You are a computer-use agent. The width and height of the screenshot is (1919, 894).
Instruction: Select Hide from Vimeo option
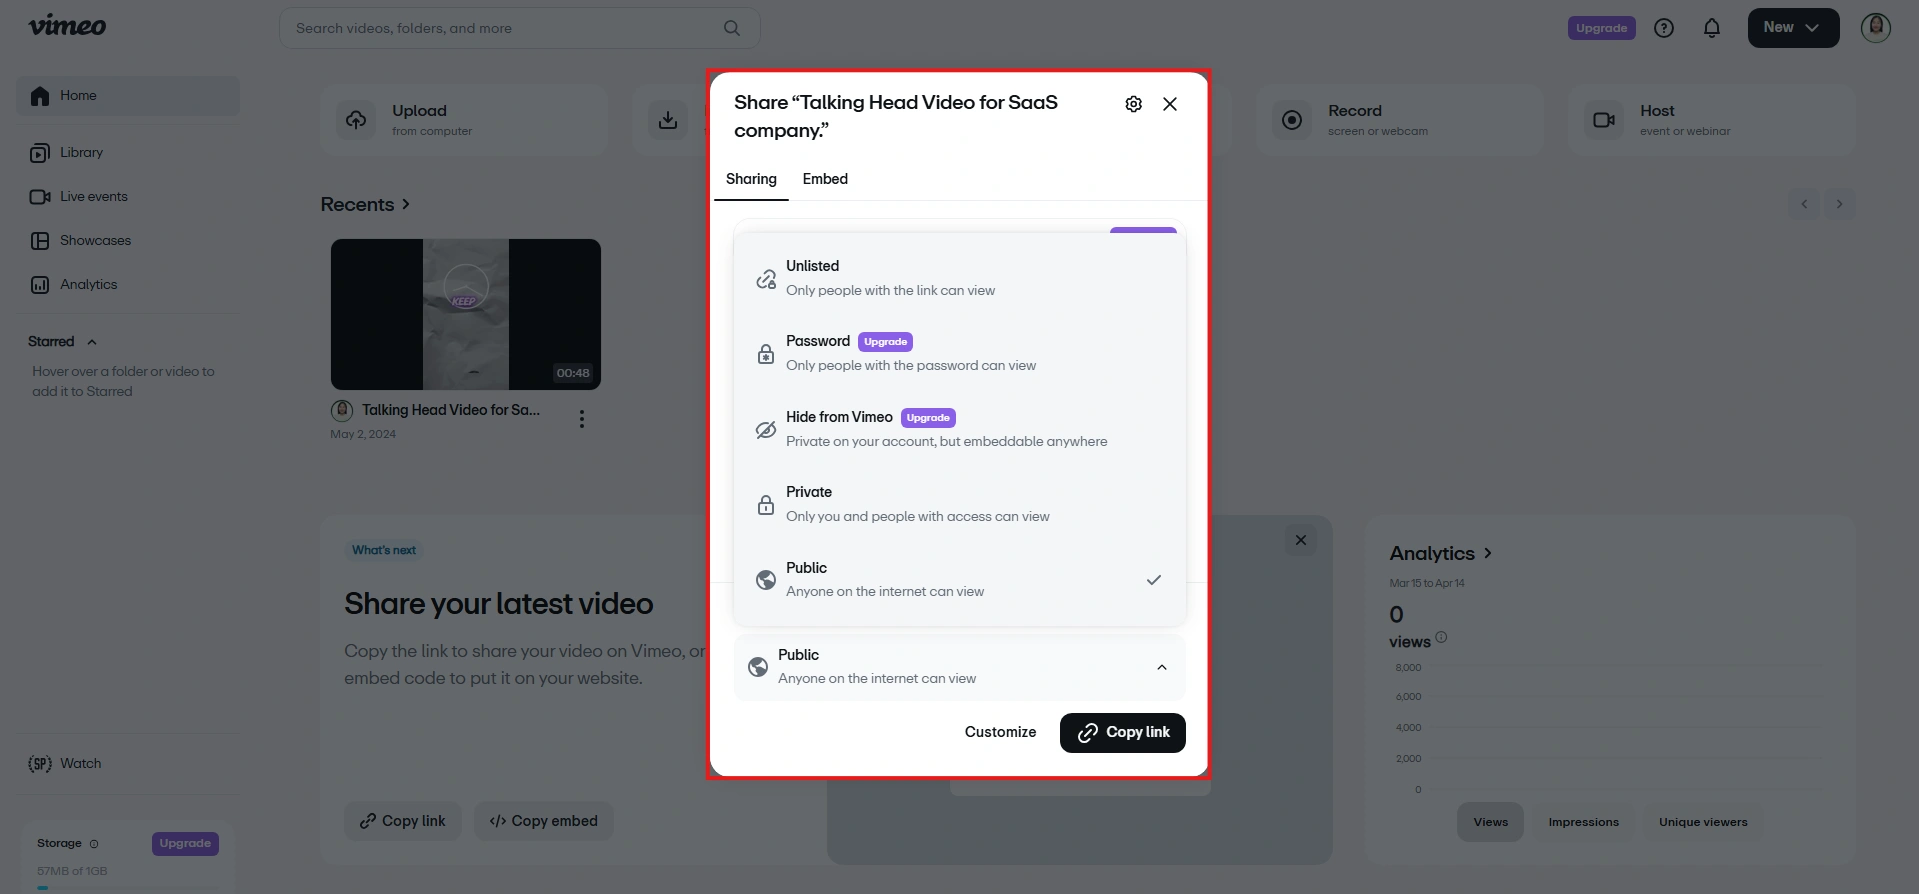[960, 429]
